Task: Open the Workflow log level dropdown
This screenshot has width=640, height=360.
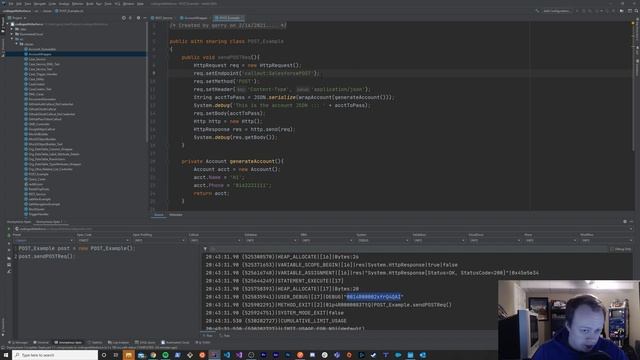Action: pos(606,240)
